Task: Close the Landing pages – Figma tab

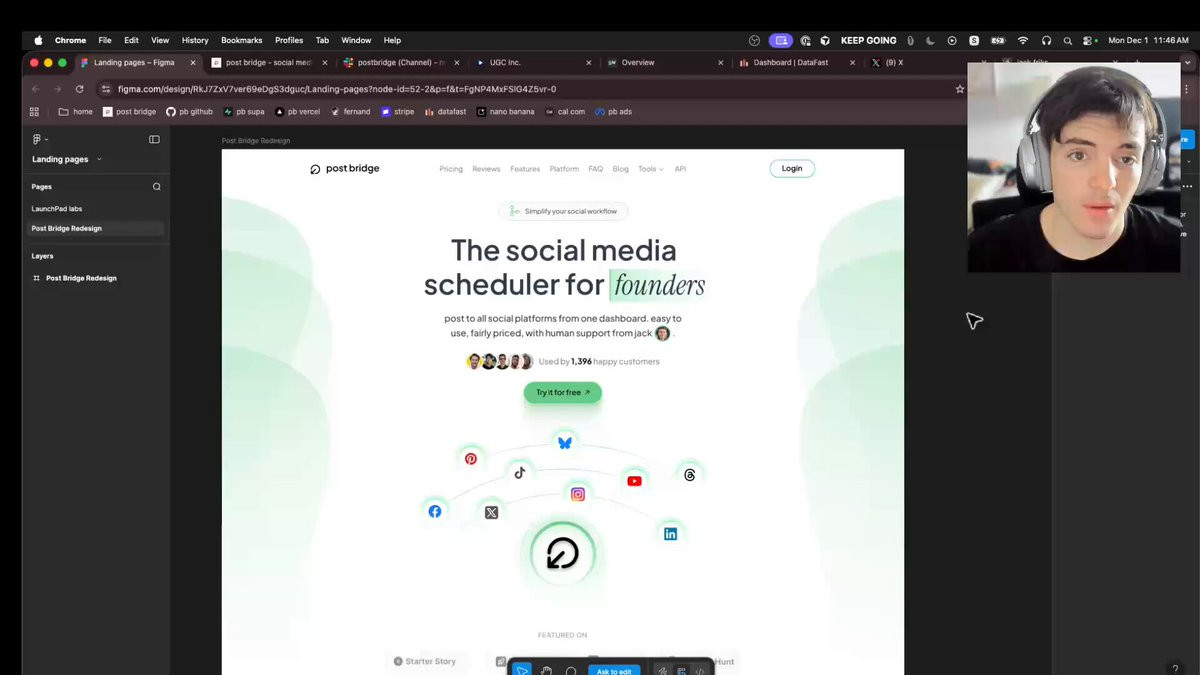Action: pyautogui.click(x=193, y=62)
